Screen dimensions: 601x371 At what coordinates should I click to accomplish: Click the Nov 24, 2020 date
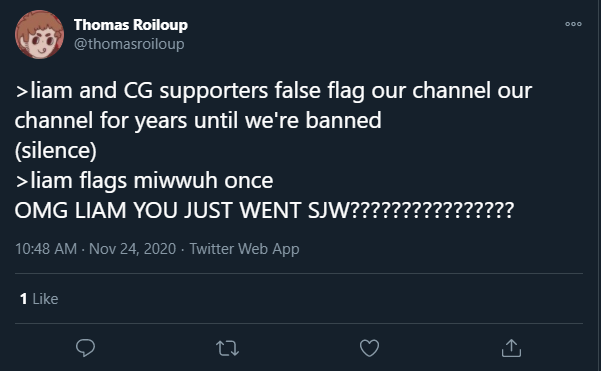132,249
